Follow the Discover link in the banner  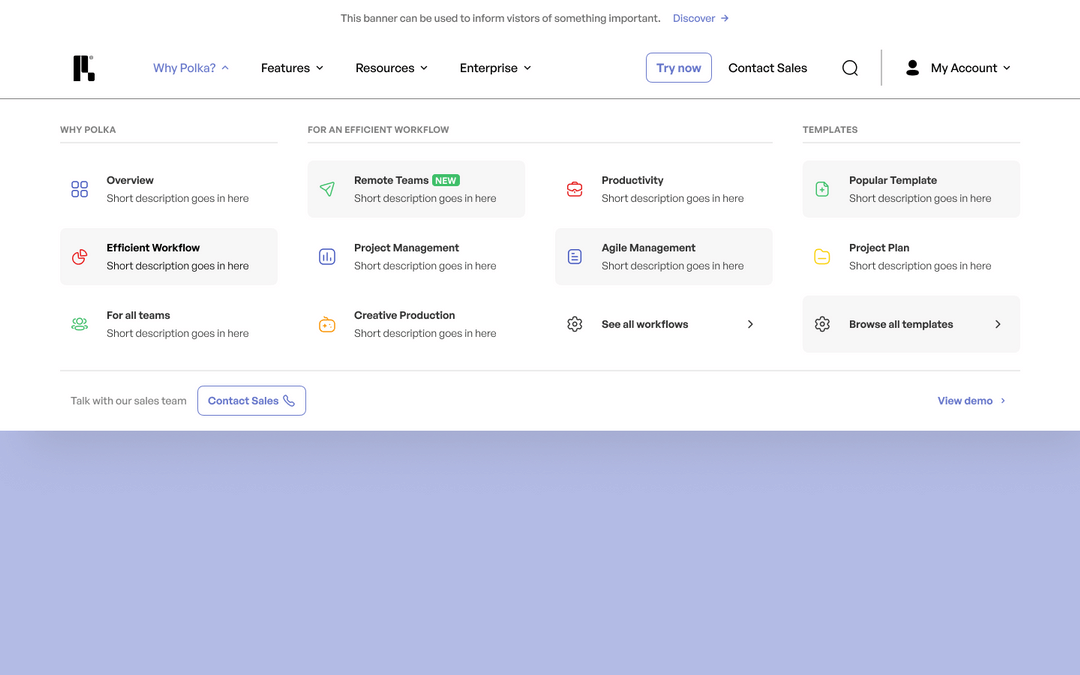694,17
